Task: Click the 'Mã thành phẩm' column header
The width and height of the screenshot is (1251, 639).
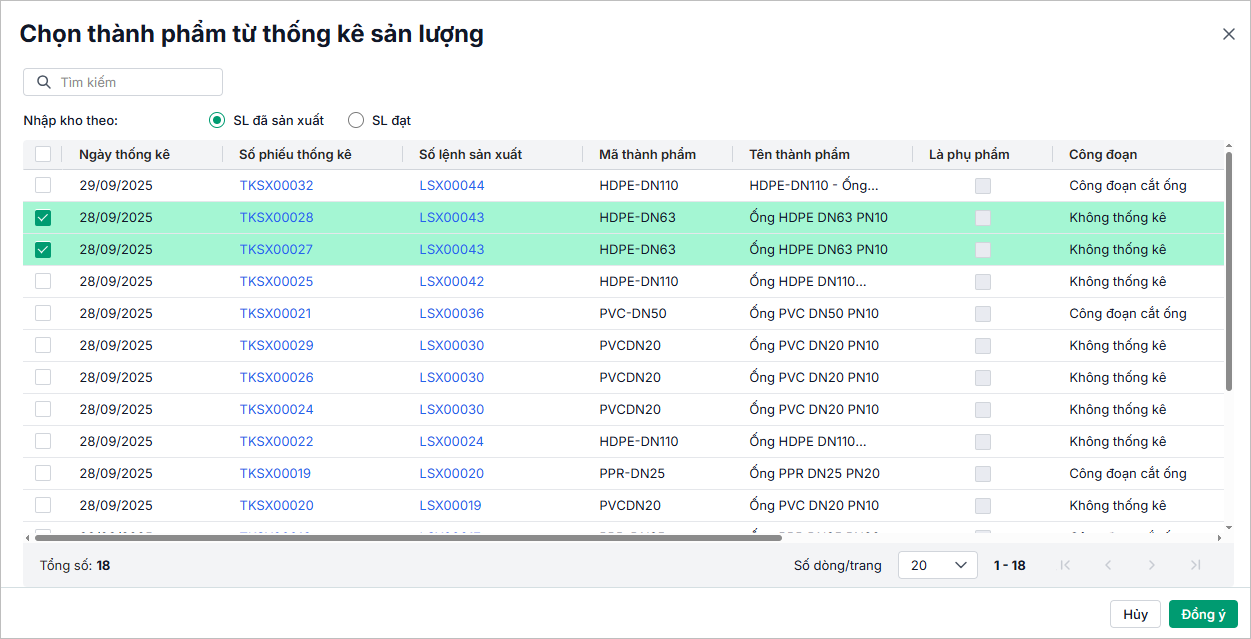Action: (x=647, y=154)
